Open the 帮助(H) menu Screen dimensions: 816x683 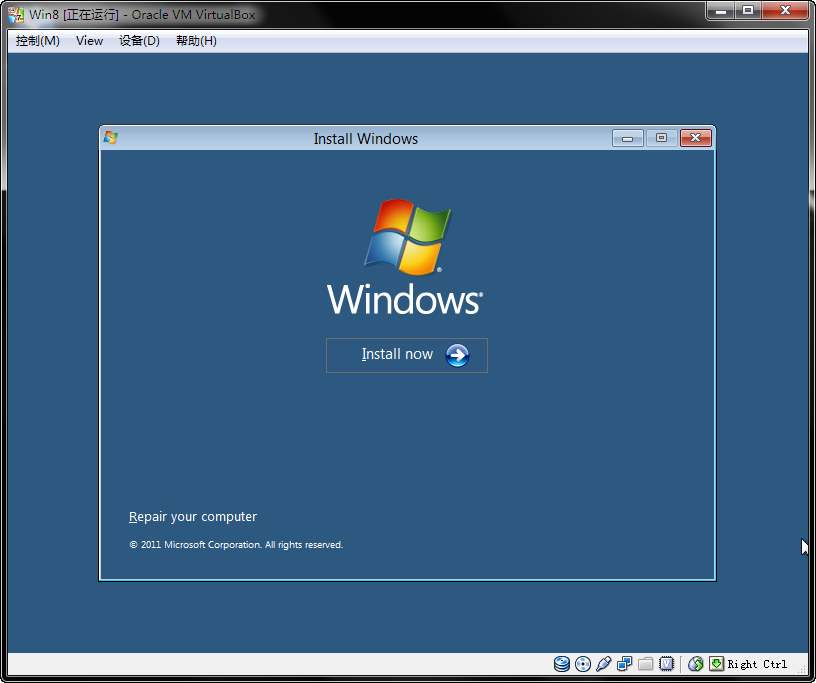196,41
